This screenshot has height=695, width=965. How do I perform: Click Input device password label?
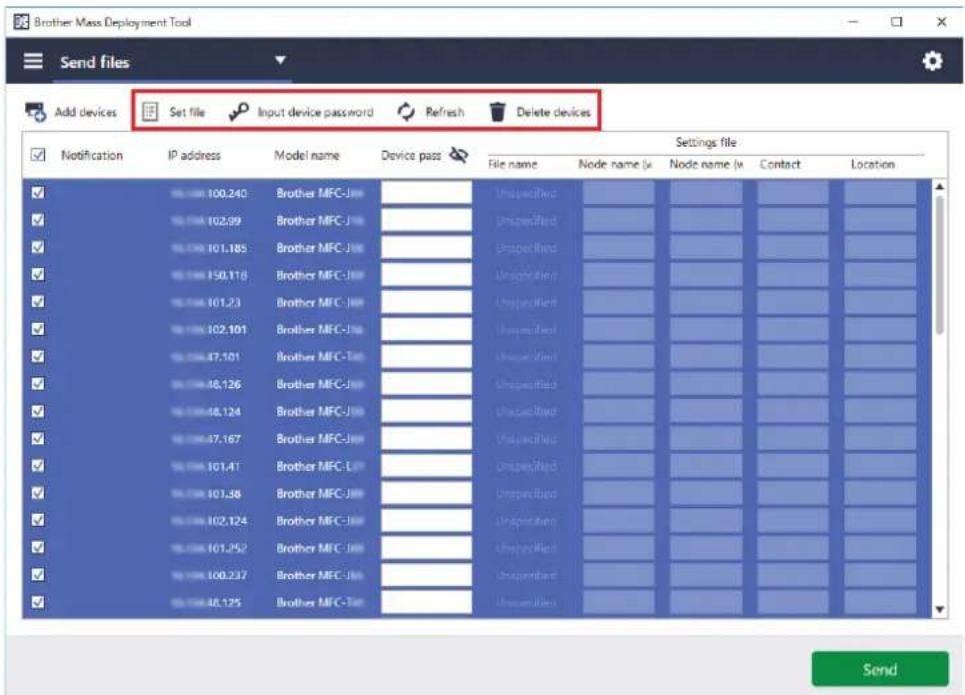tap(315, 112)
